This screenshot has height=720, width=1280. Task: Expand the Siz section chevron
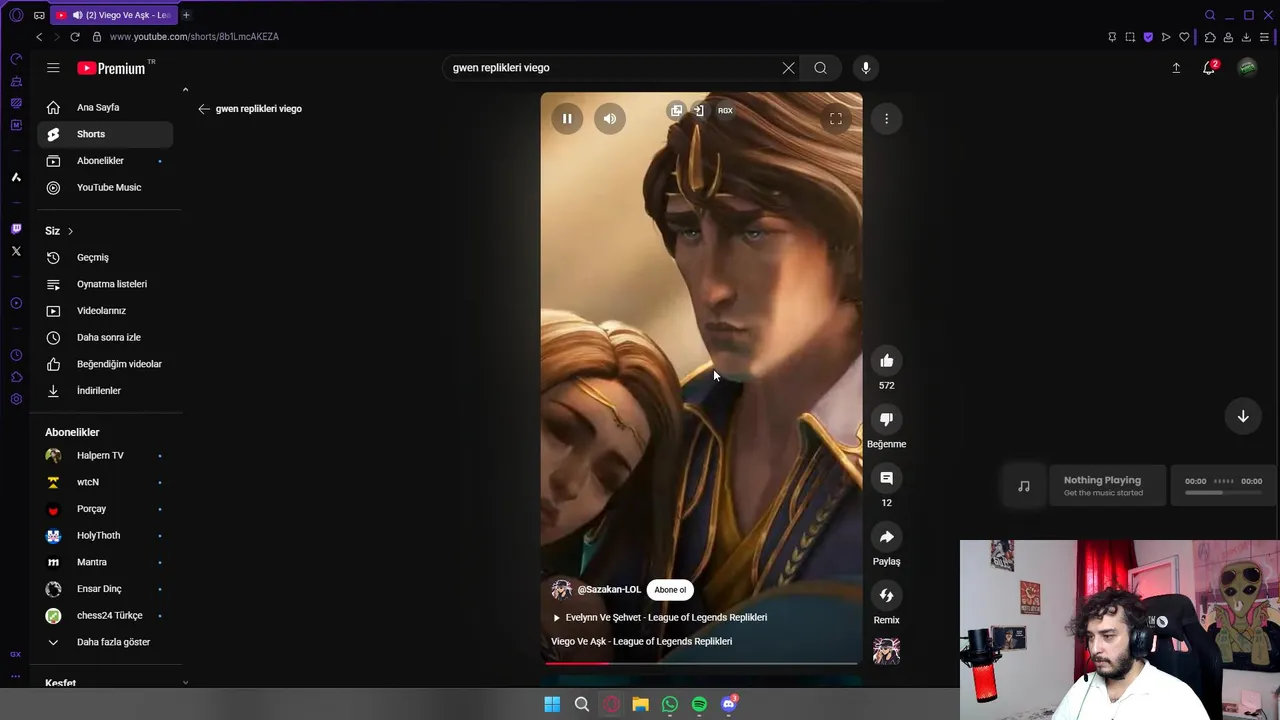click(70, 231)
